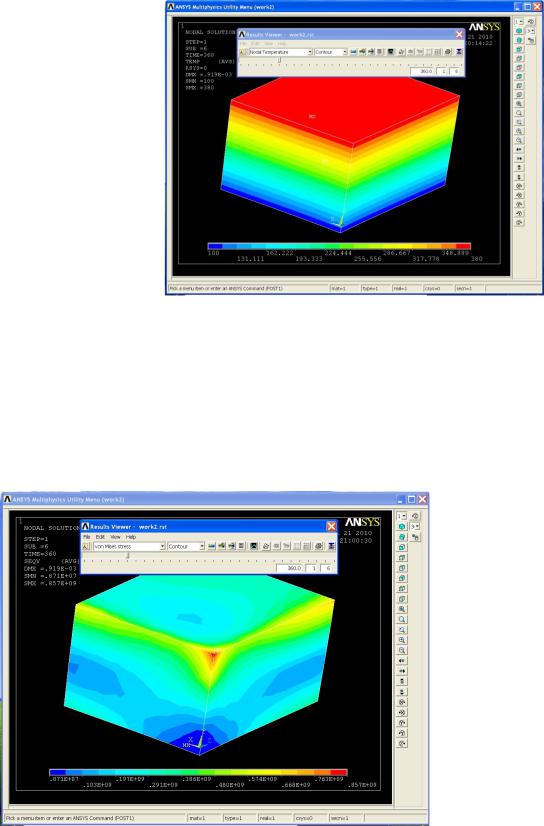Maximize the von Mises ANSYS Multiphysics window
Screen dimensions: 544x826
412,499
